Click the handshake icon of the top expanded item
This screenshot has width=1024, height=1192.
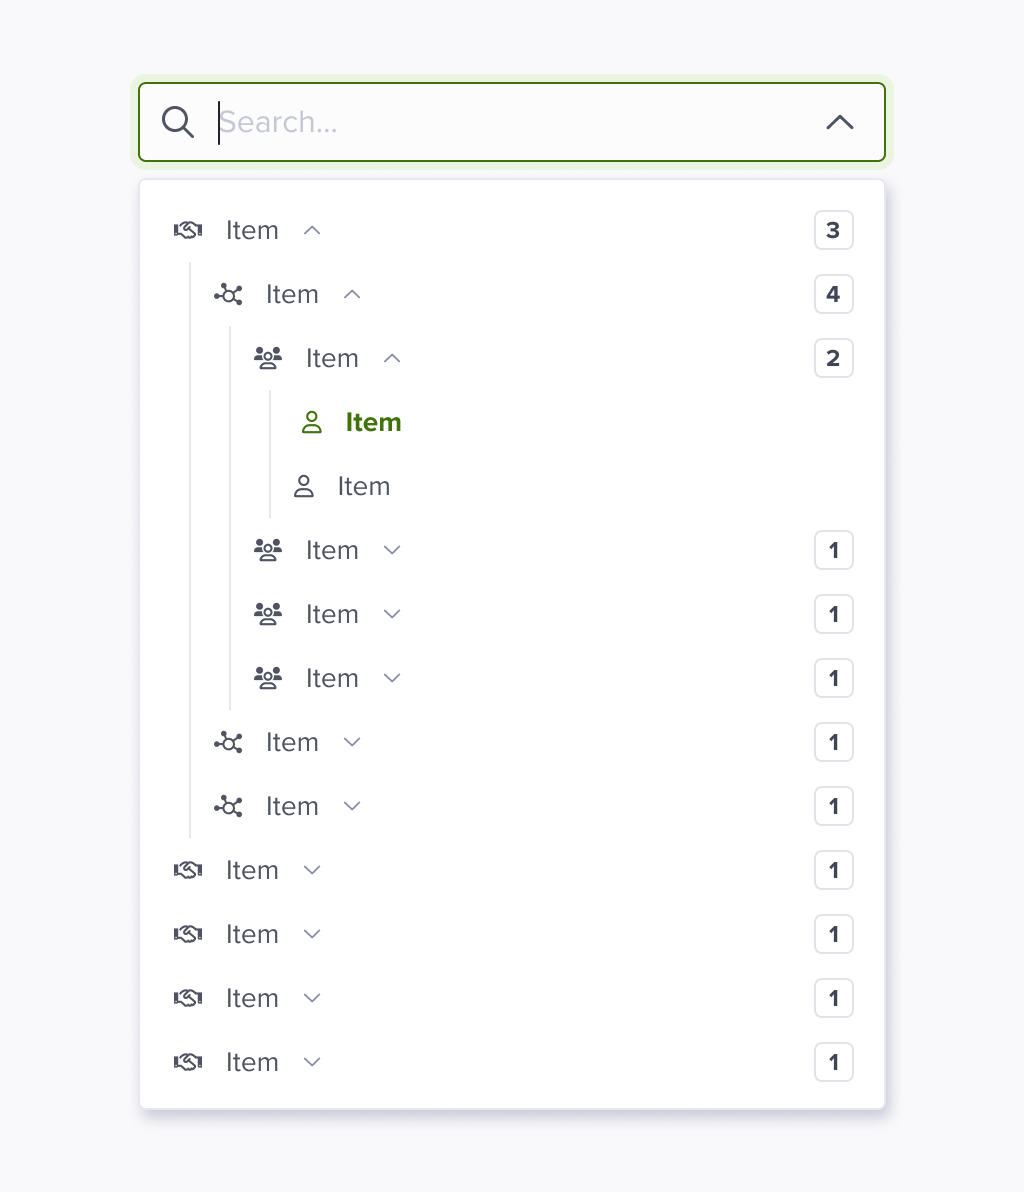[188, 230]
